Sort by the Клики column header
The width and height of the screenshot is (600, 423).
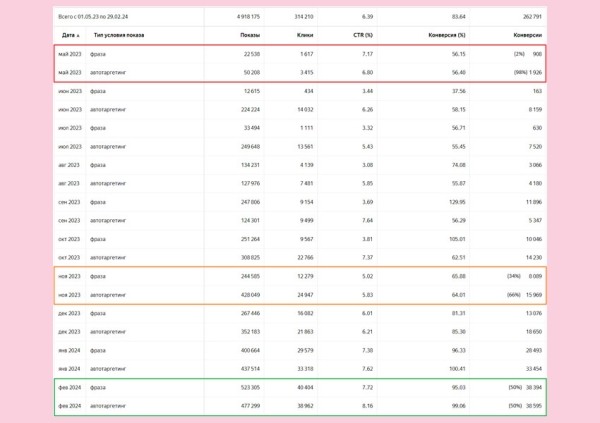305,35
